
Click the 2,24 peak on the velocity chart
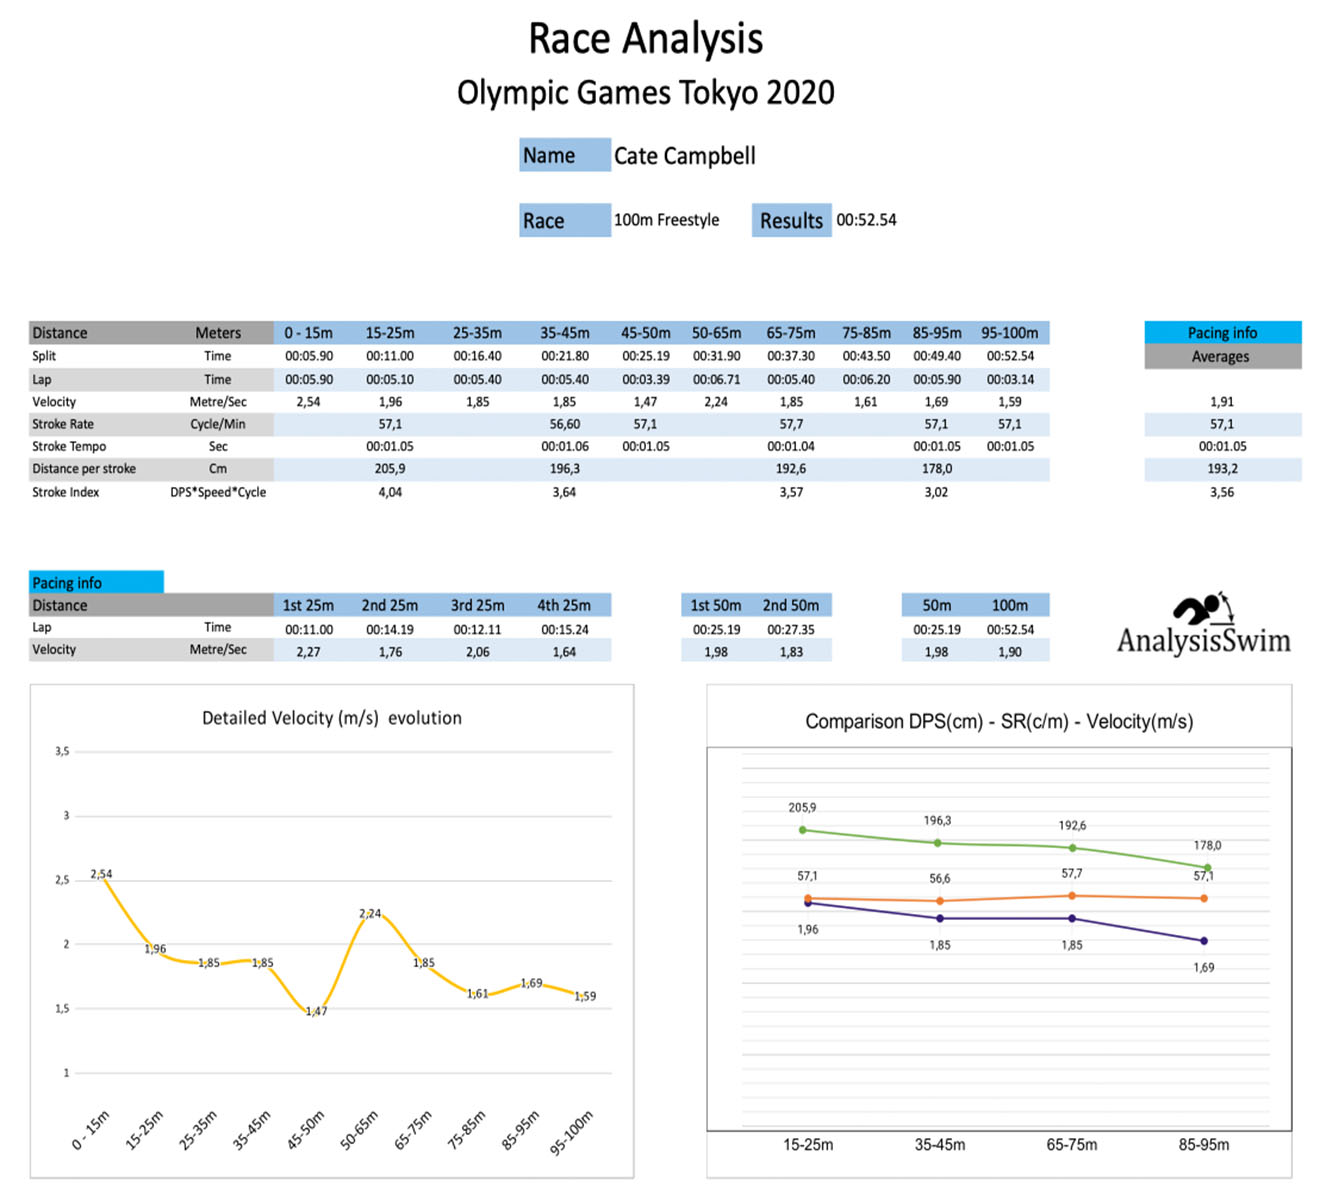[x=370, y=914]
